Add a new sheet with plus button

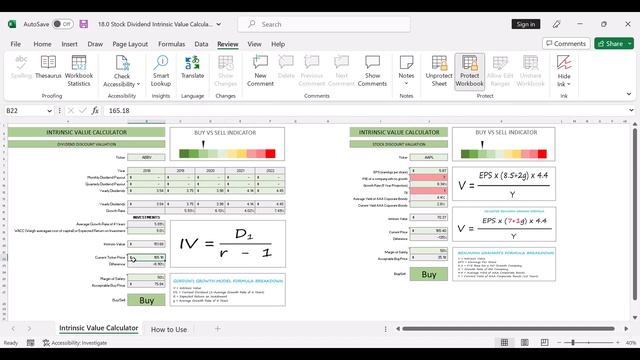tap(218, 329)
